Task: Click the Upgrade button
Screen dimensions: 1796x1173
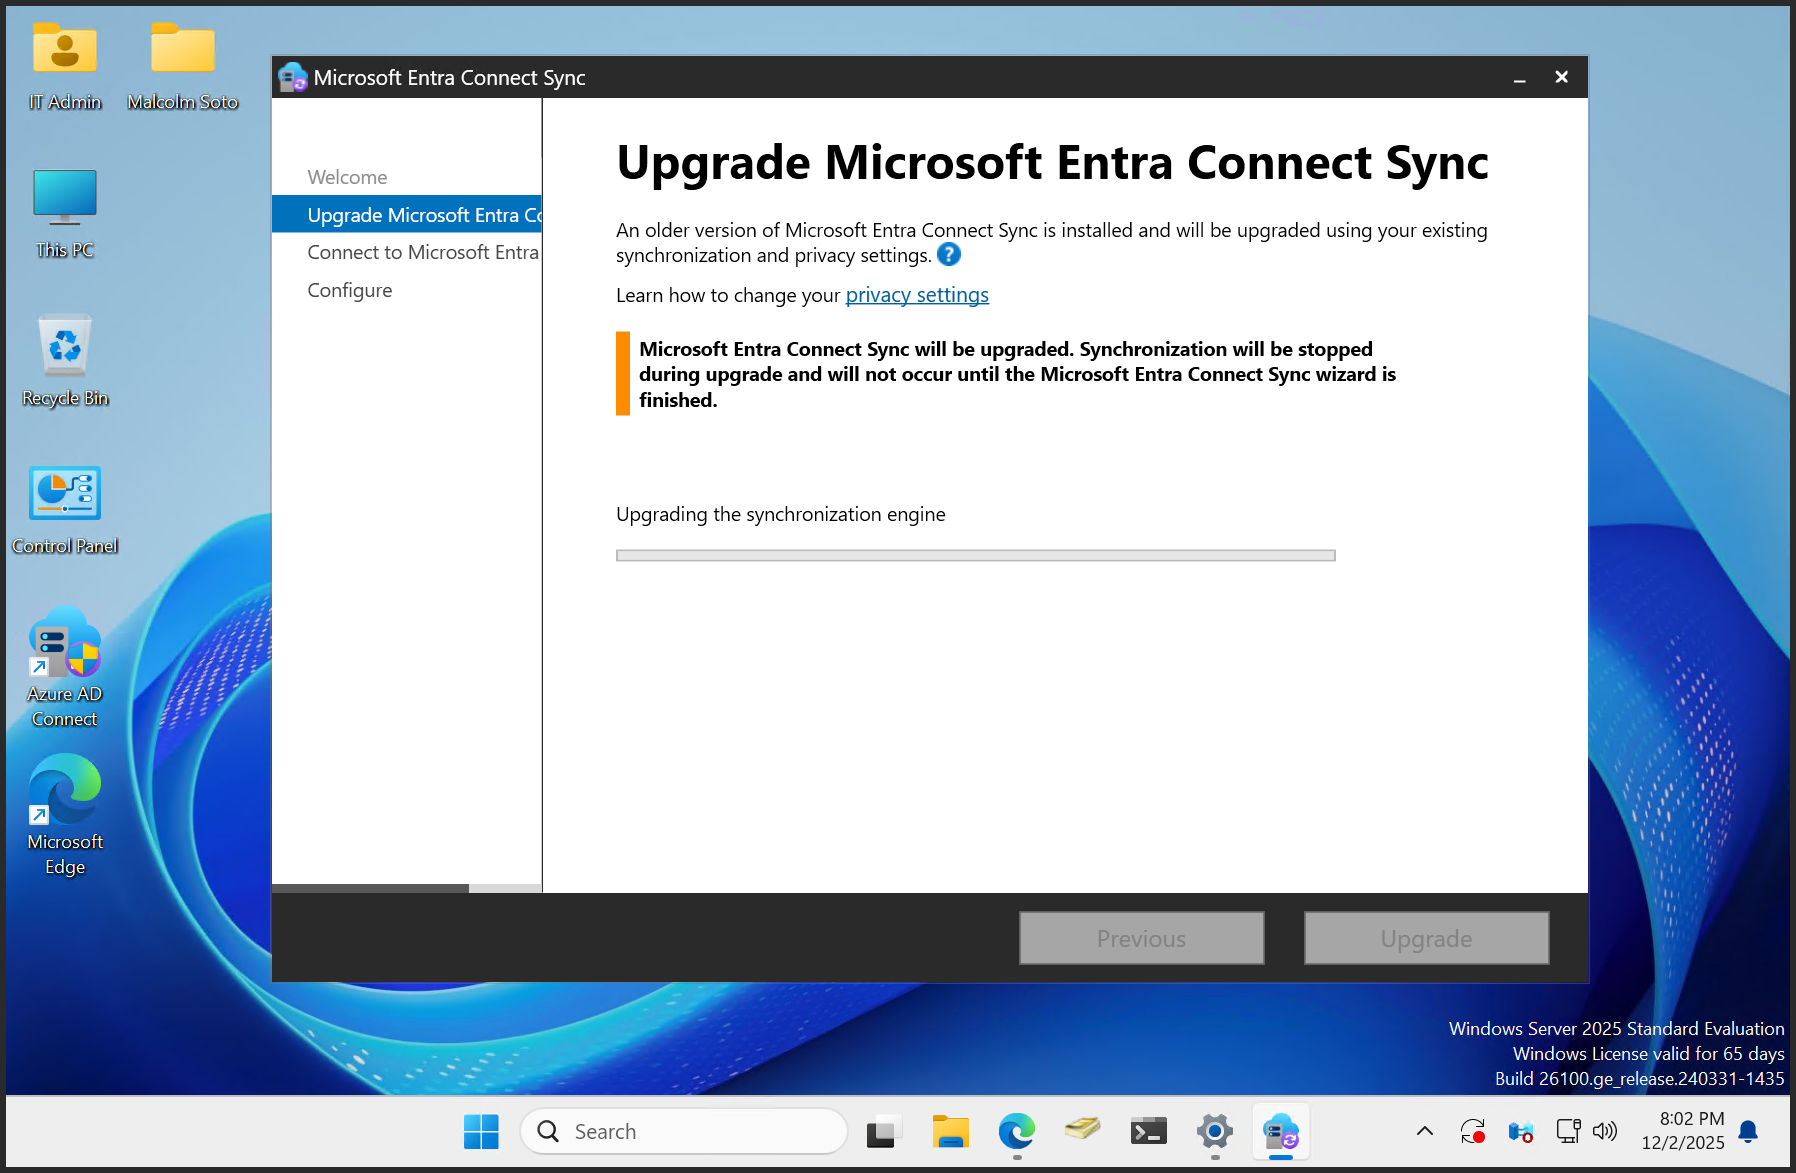Action: point(1426,938)
